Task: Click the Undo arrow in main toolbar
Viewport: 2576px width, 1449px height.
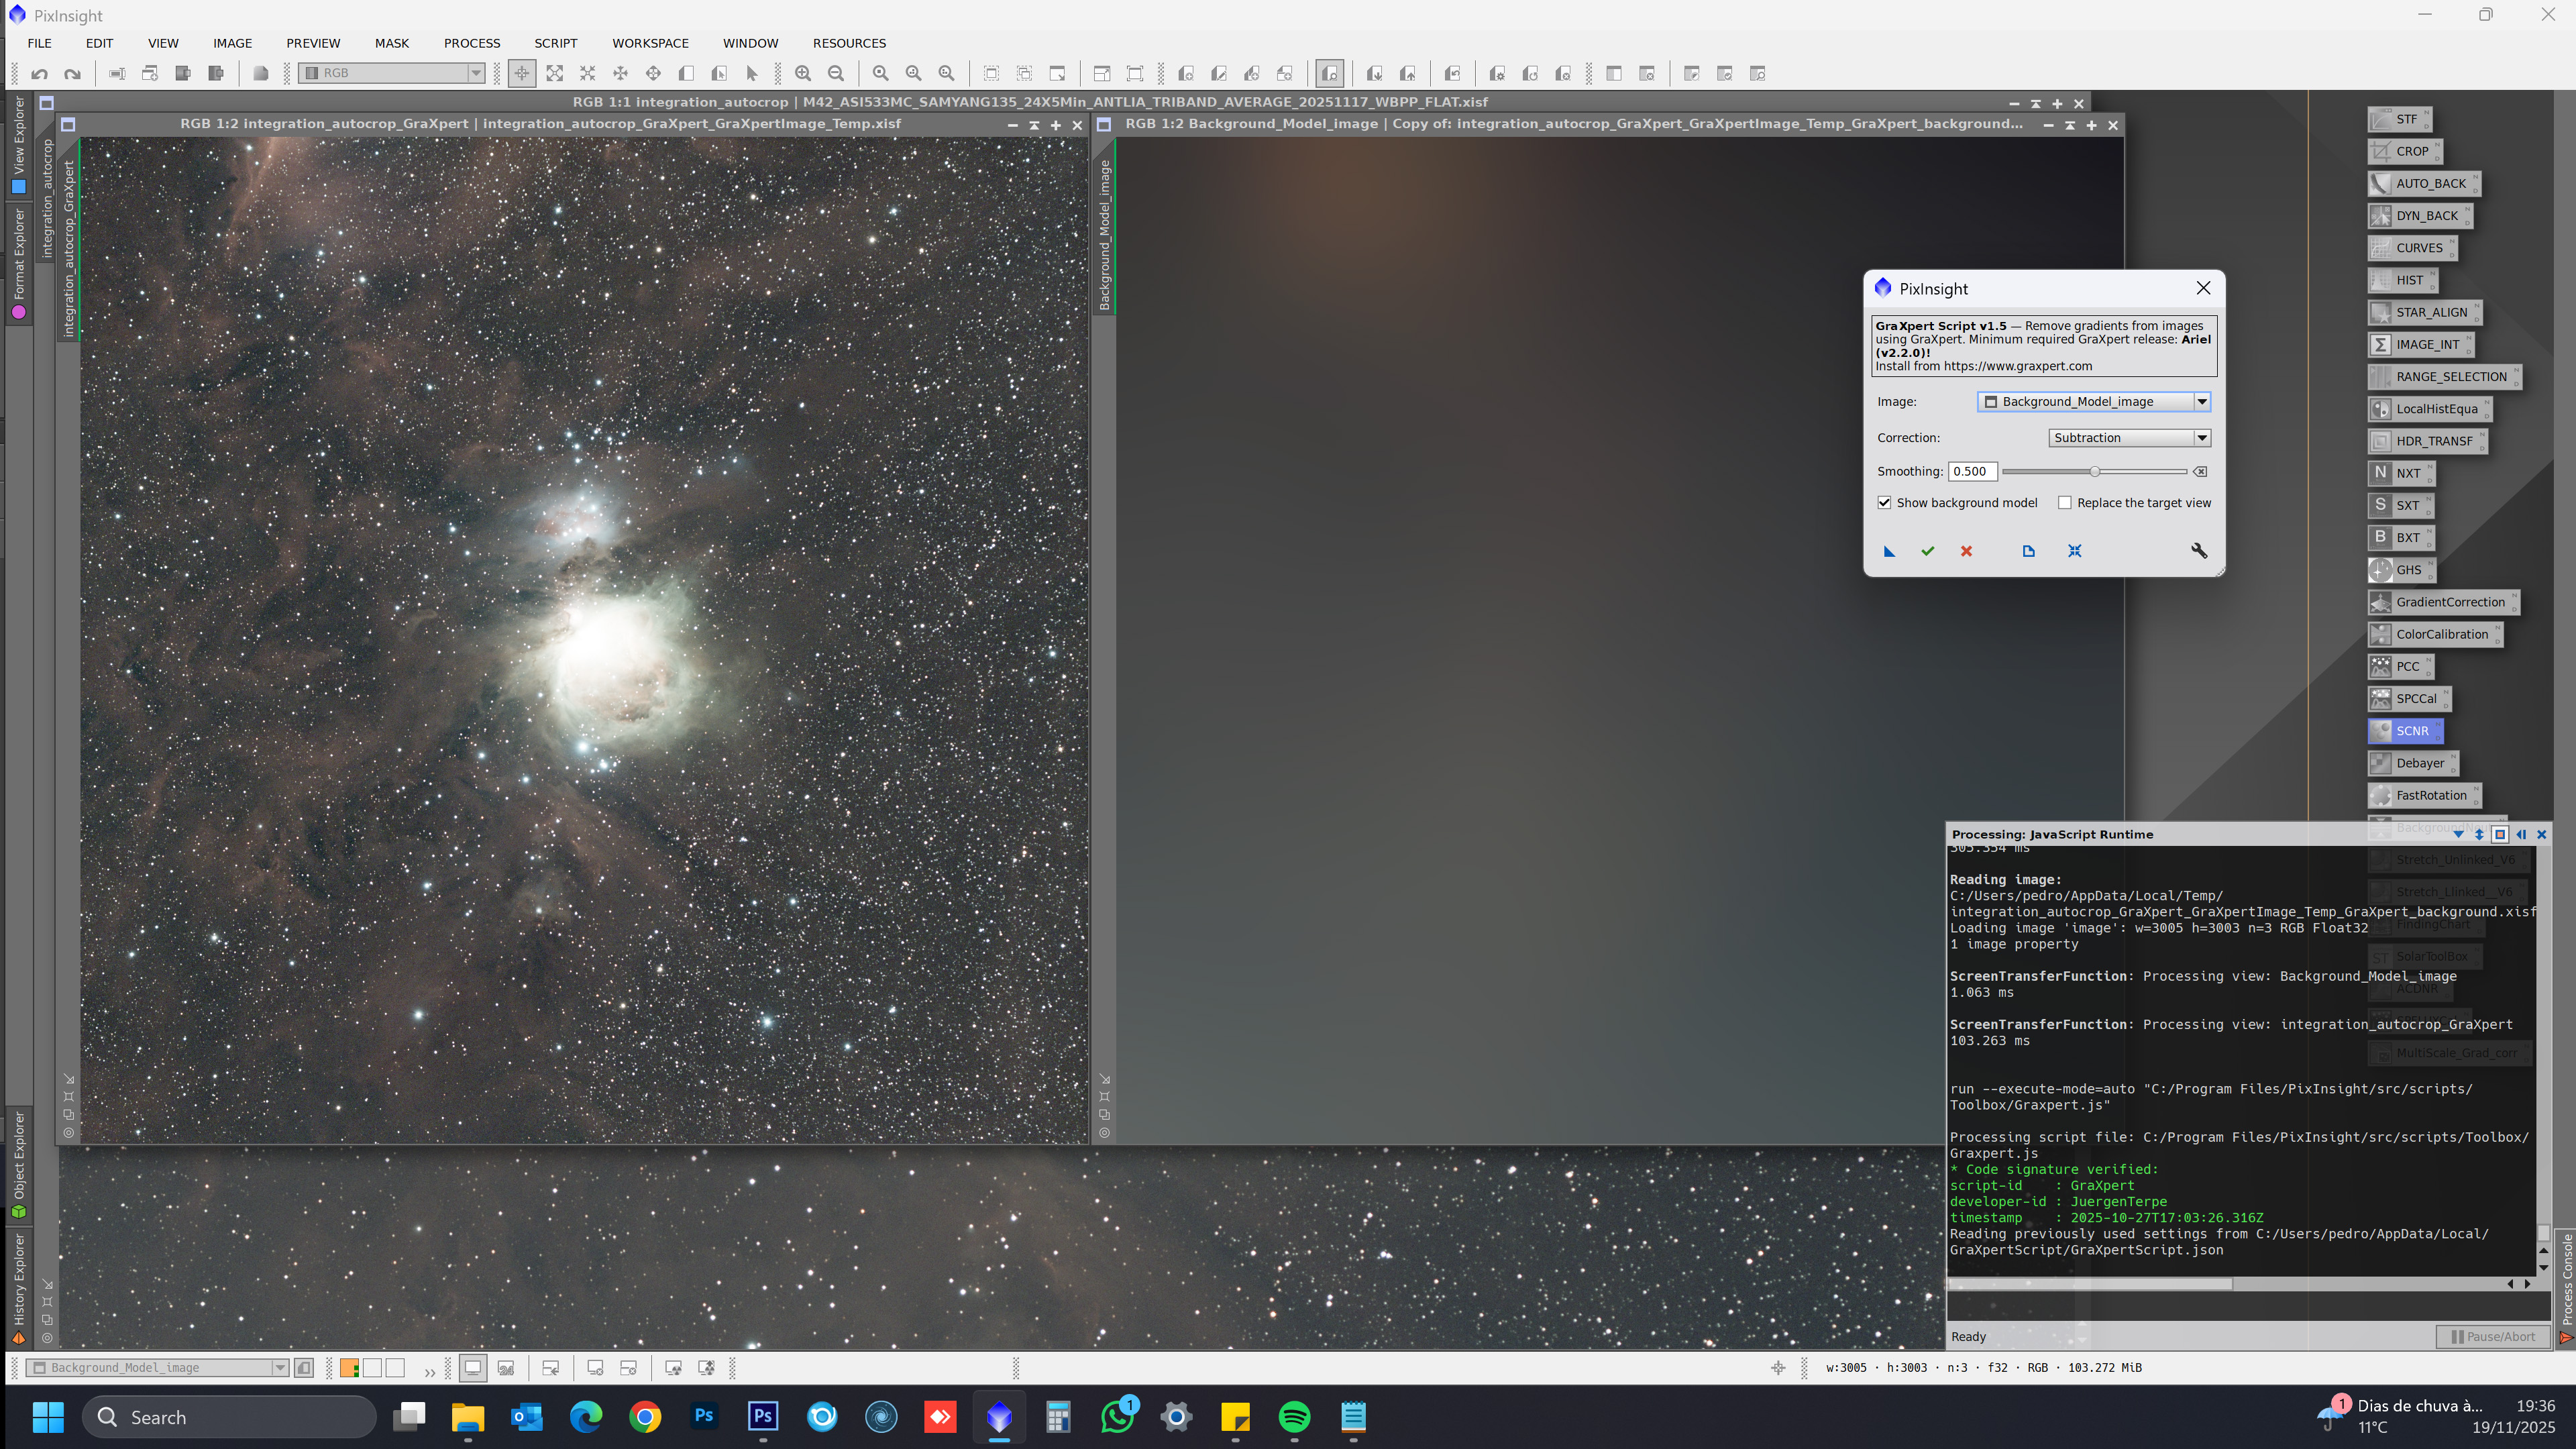Action: [x=39, y=73]
